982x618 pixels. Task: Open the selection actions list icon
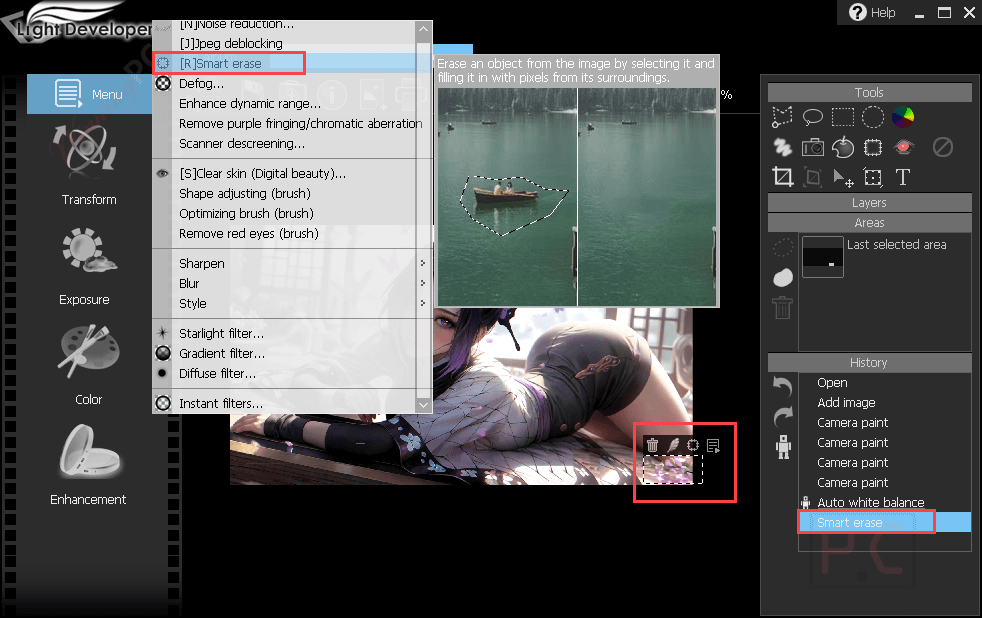click(713, 445)
